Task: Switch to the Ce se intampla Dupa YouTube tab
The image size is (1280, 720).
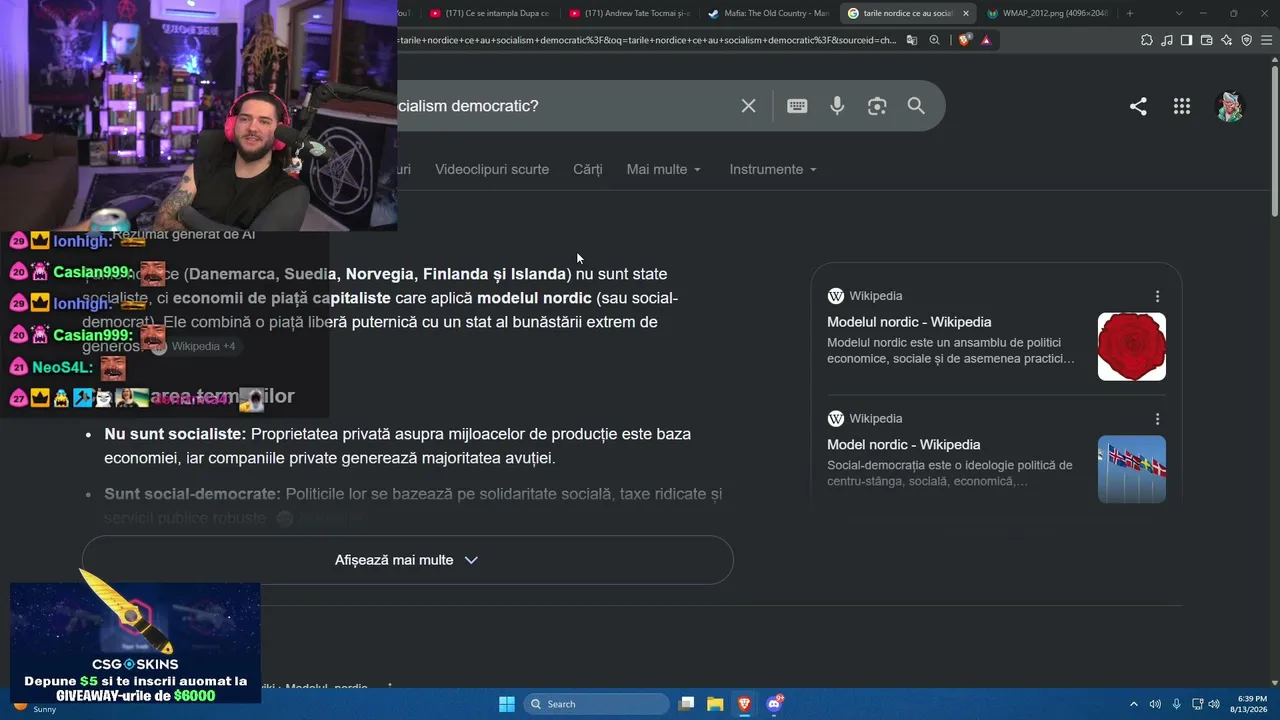Action: 489,13
